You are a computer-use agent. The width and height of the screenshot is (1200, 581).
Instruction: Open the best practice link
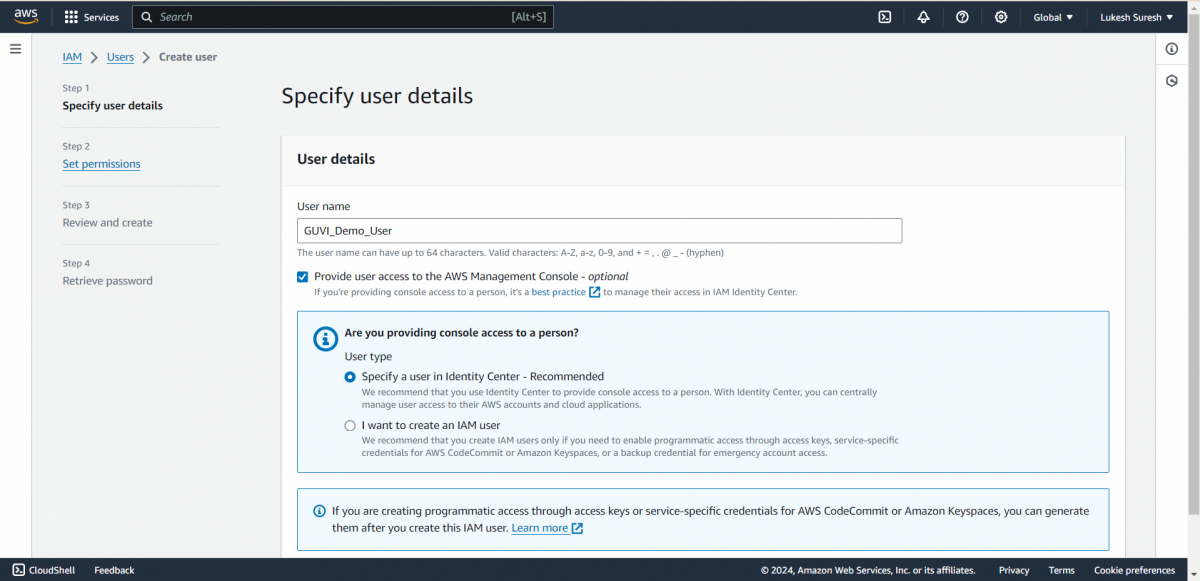[559, 292]
